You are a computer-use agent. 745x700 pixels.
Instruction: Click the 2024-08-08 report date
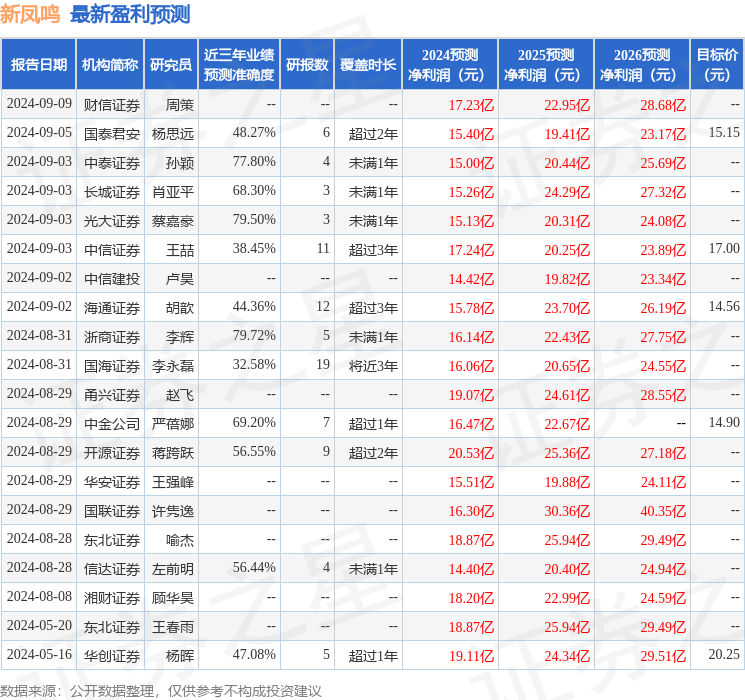[x=39, y=596]
